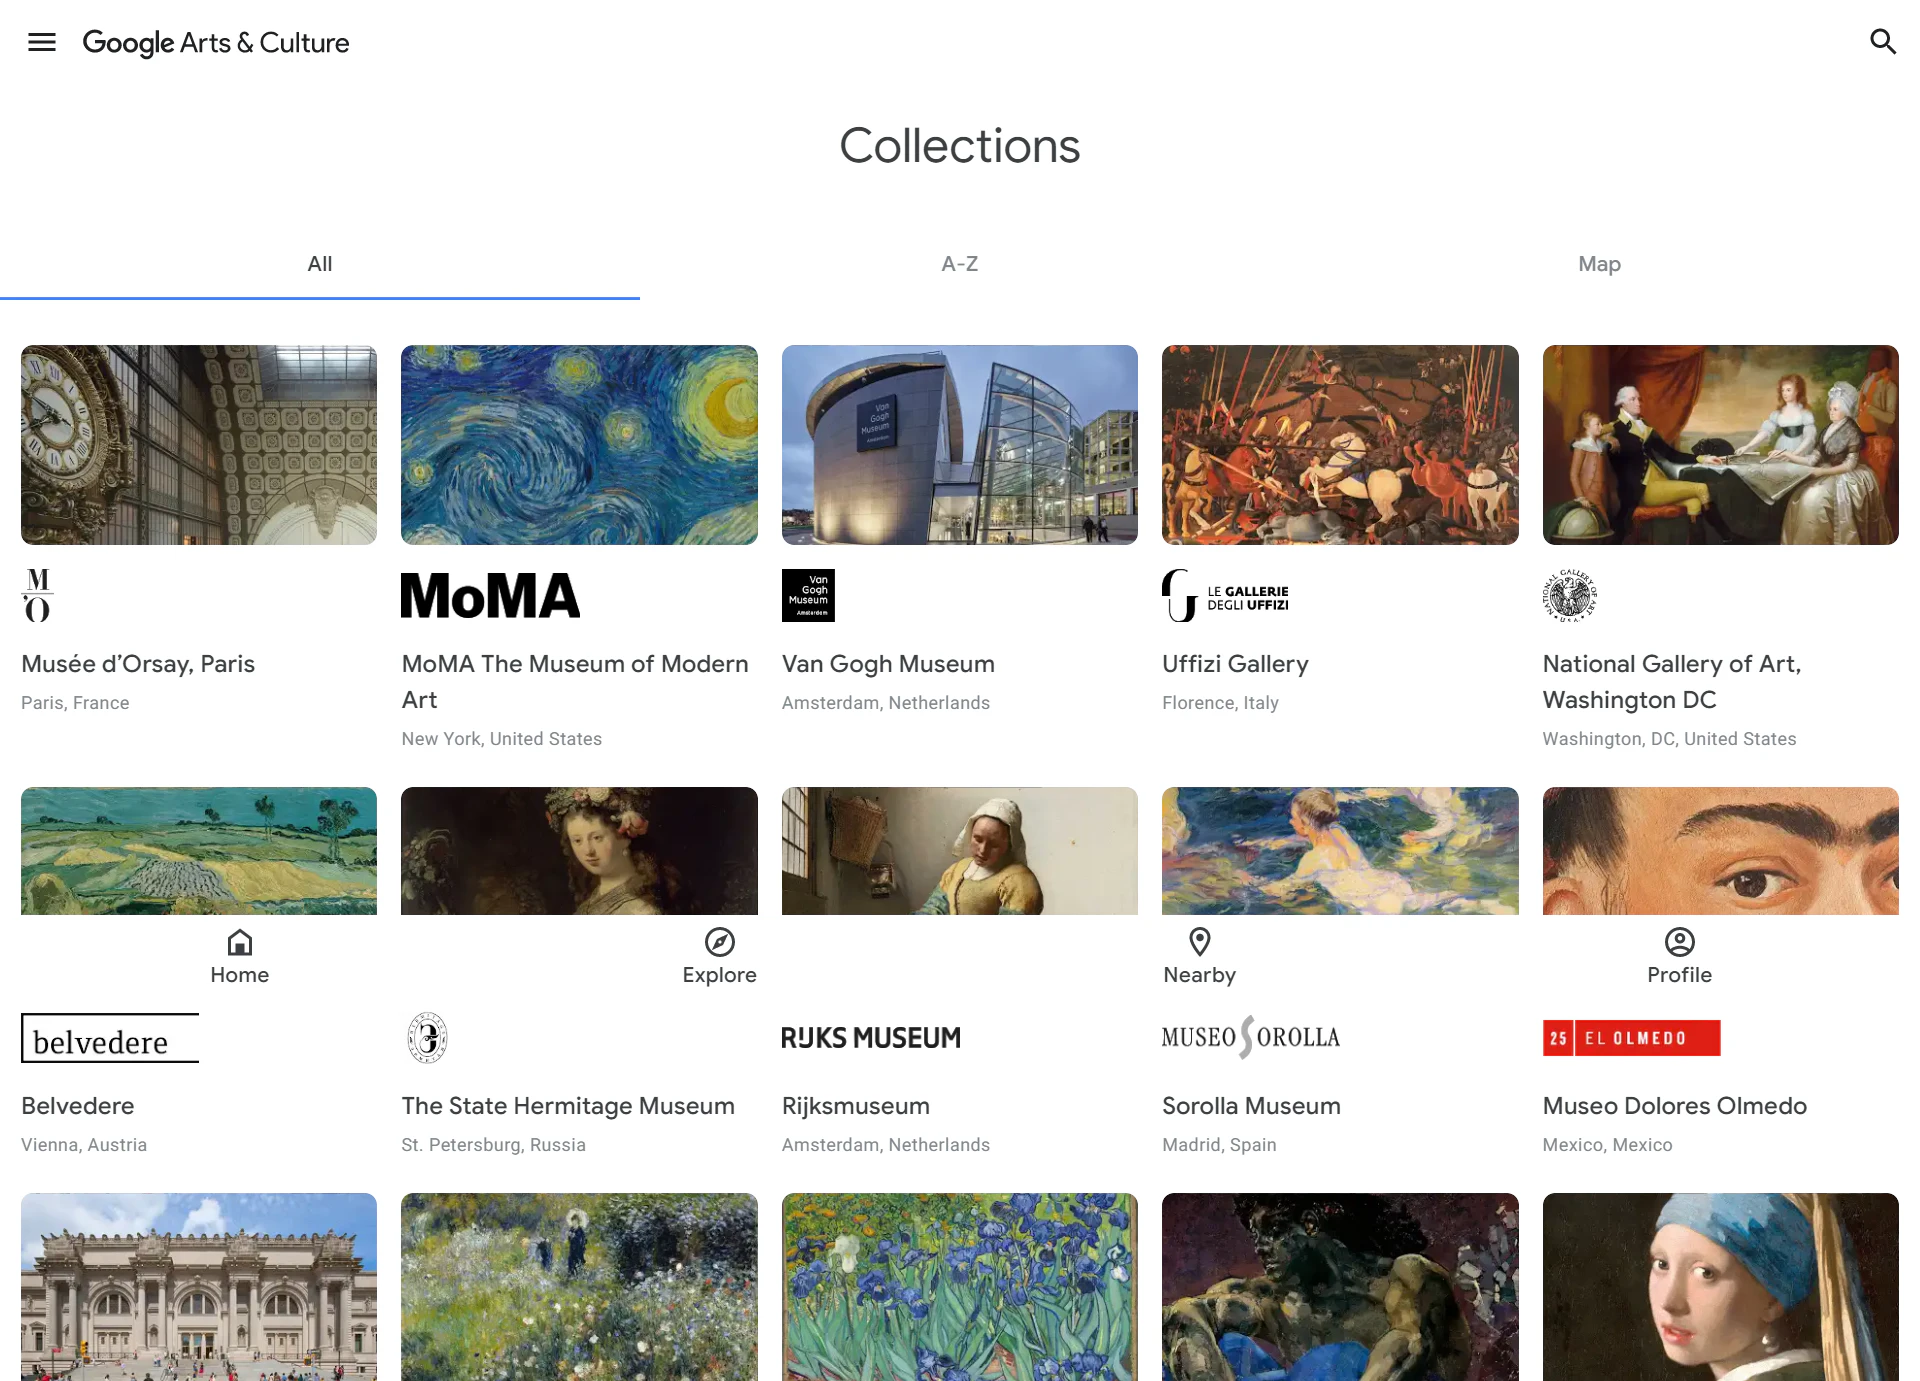Switch to the Map tab
The height and width of the screenshot is (1381, 1920).
click(x=1599, y=264)
